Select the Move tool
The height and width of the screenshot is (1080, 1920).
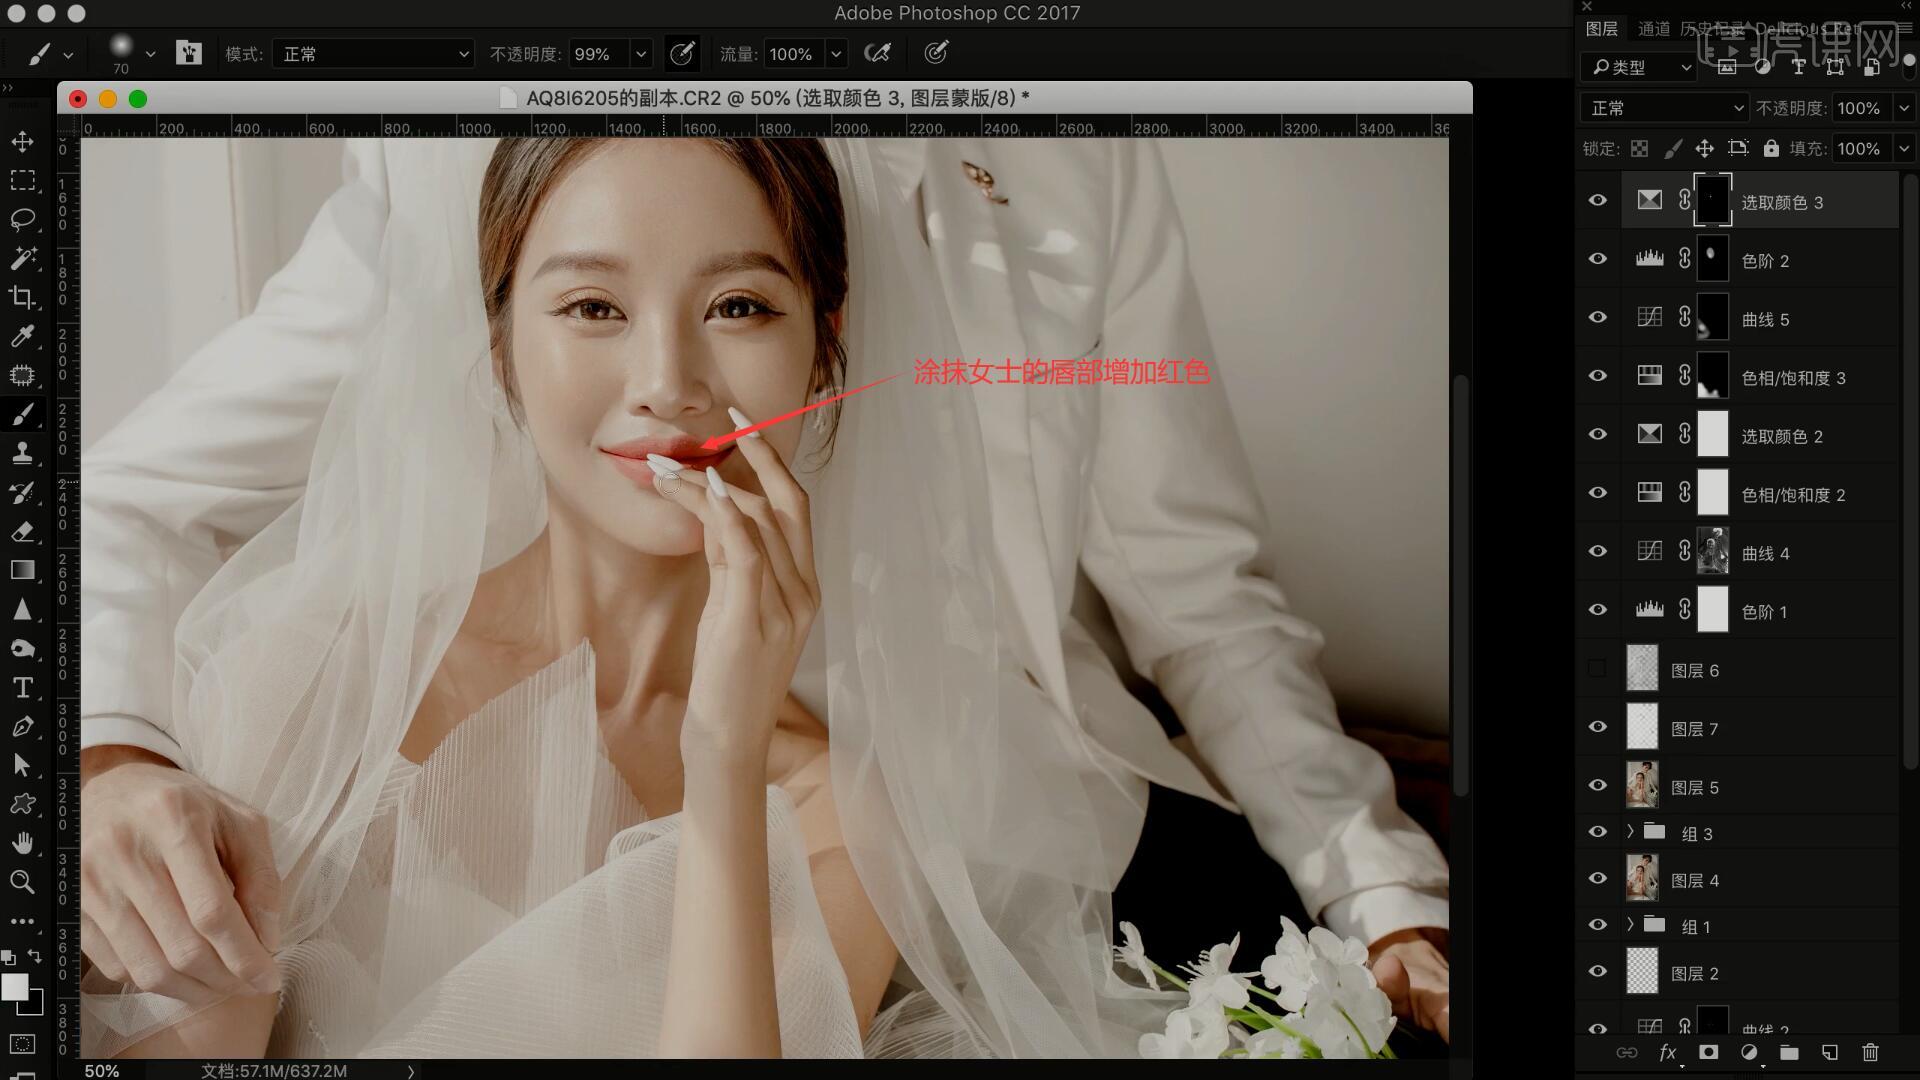coord(22,142)
